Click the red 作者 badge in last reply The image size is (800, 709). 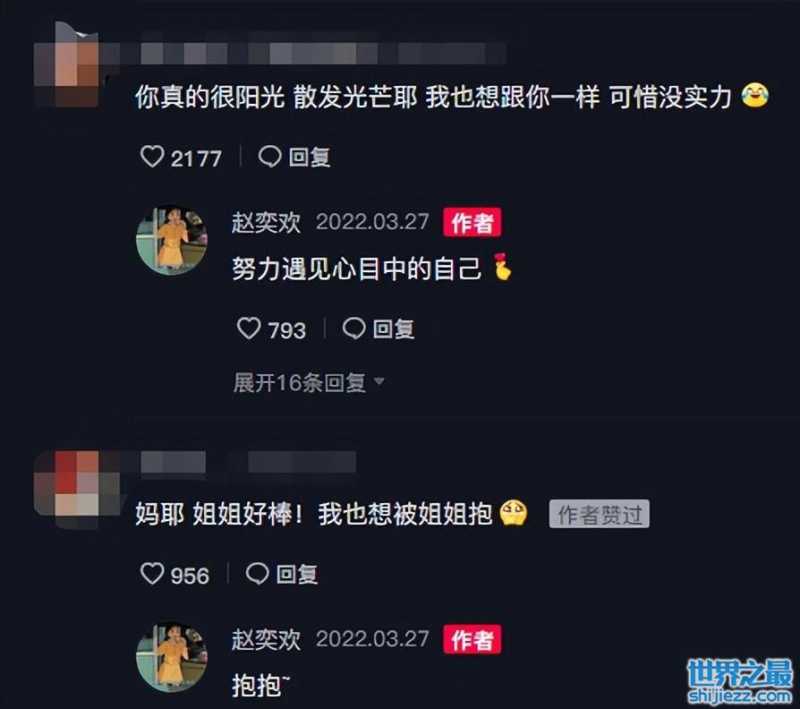pyautogui.click(x=472, y=639)
